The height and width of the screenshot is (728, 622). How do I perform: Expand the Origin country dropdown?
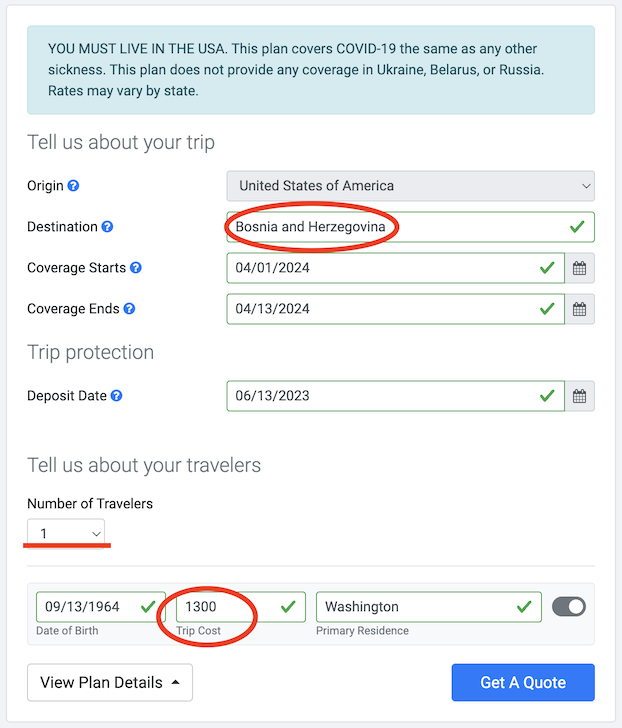pos(410,186)
